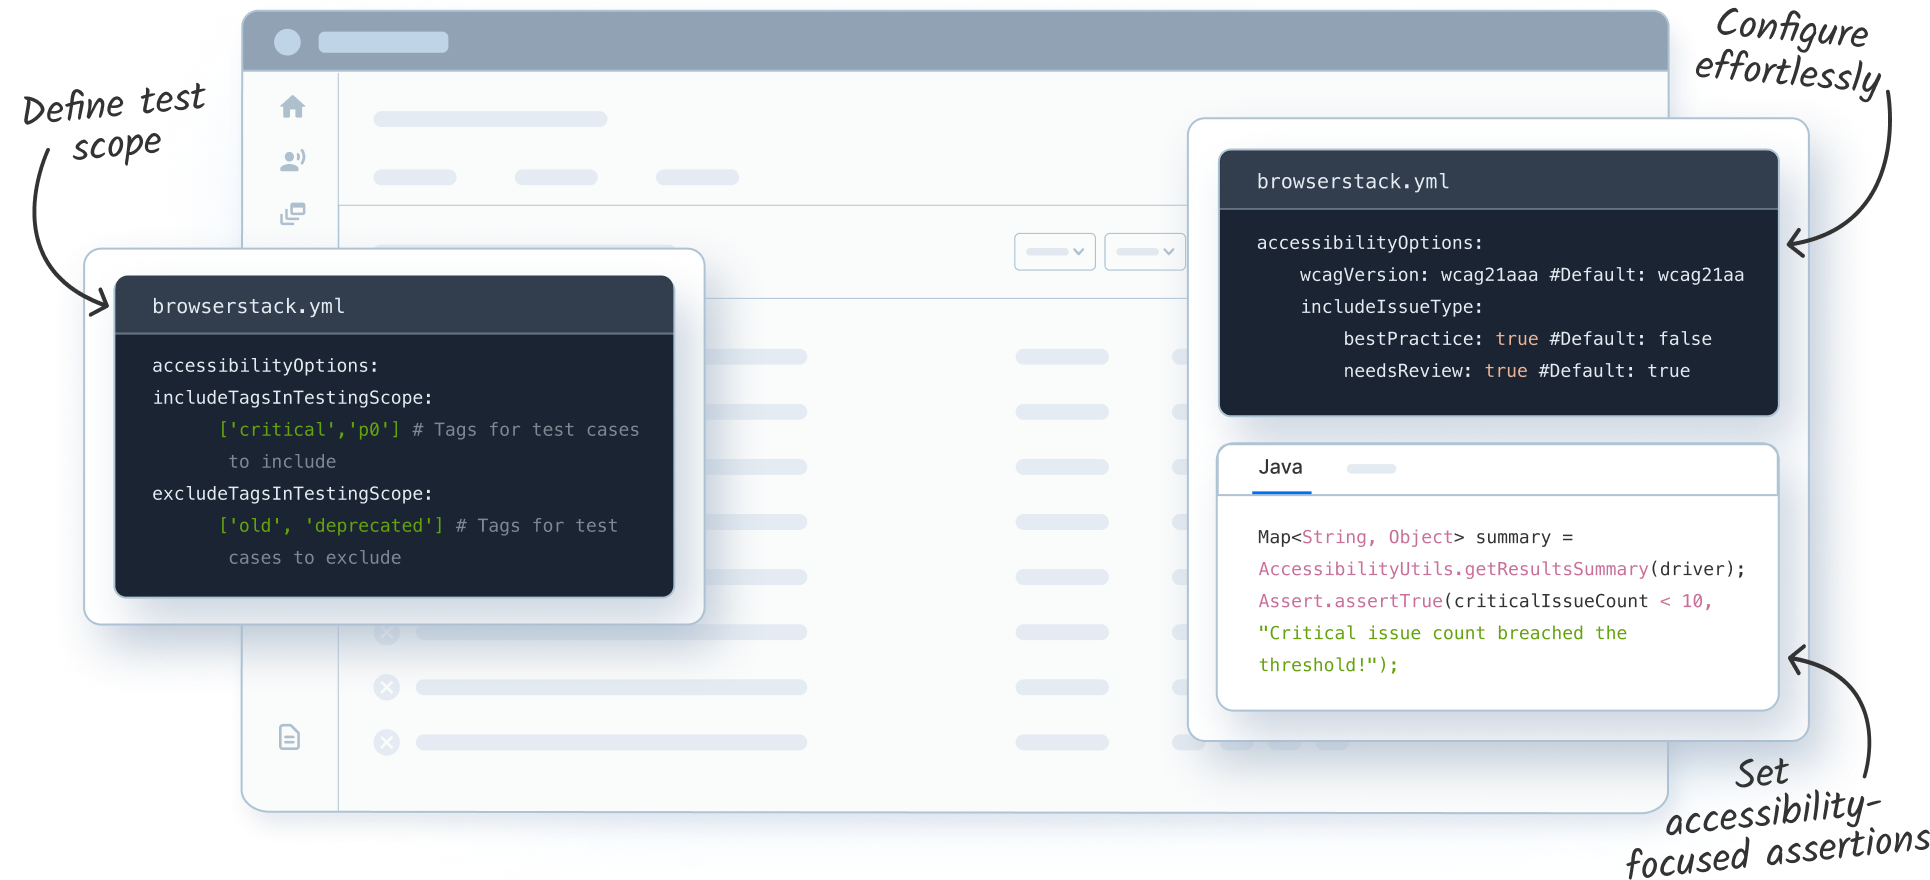This screenshot has height=880, width=1930.
Task: Click the X status icon in the second-to-last list row
Action: (x=386, y=687)
